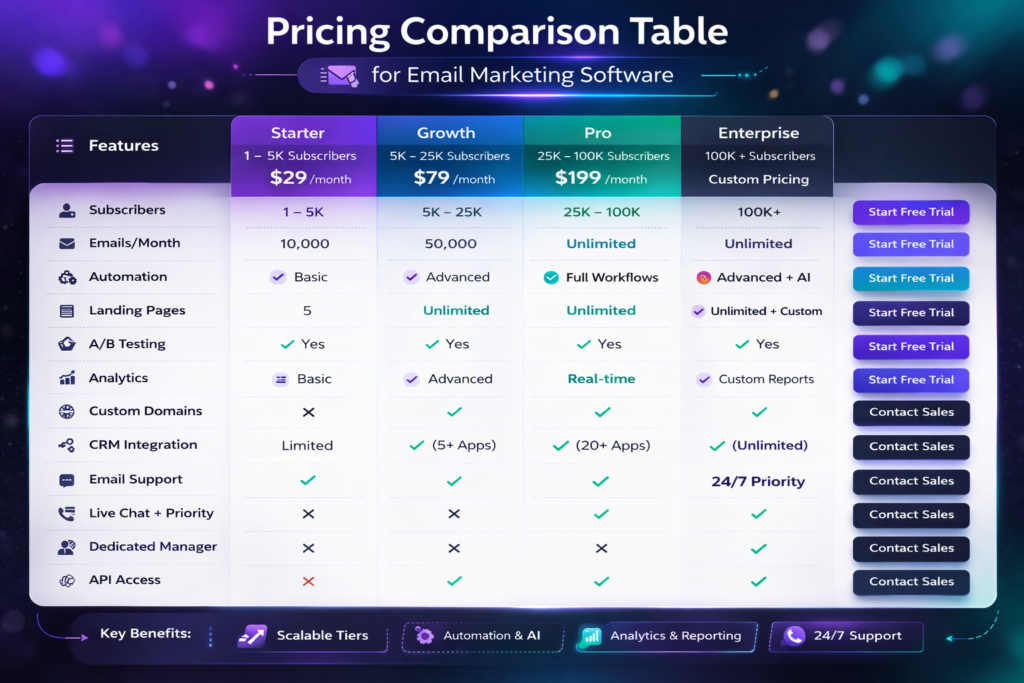Click the 24/7 Support benefit chip
This screenshot has width=1024, height=683.
(843, 636)
